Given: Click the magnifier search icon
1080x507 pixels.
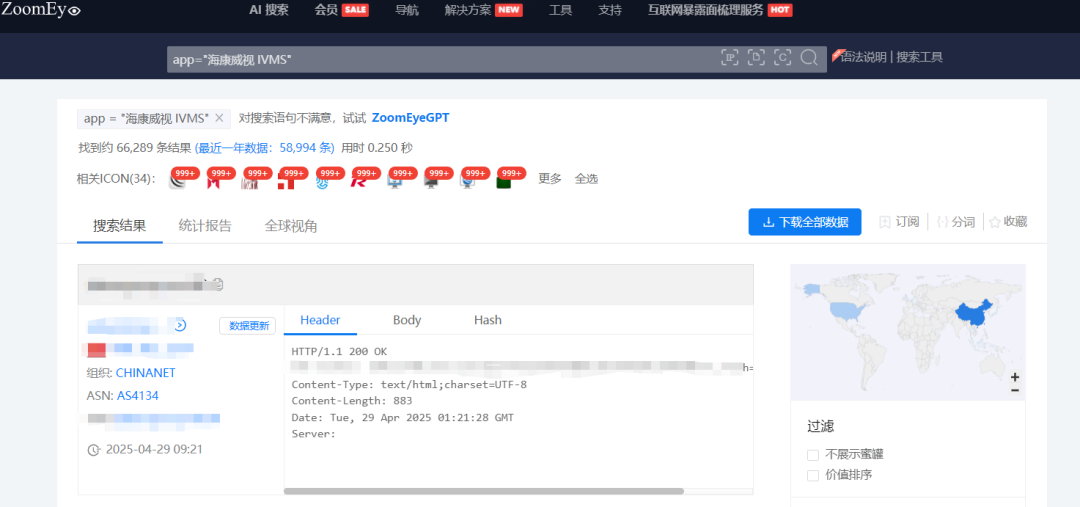Looking at the screenshot, I should (x=809, y=57).
